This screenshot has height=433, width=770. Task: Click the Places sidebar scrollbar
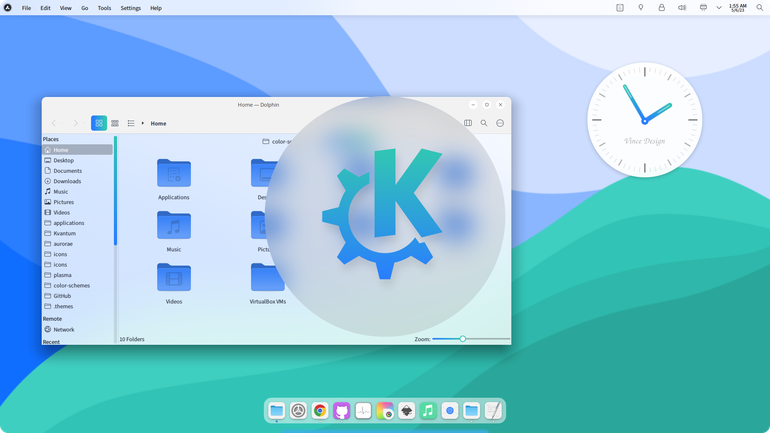pos(115,190)
